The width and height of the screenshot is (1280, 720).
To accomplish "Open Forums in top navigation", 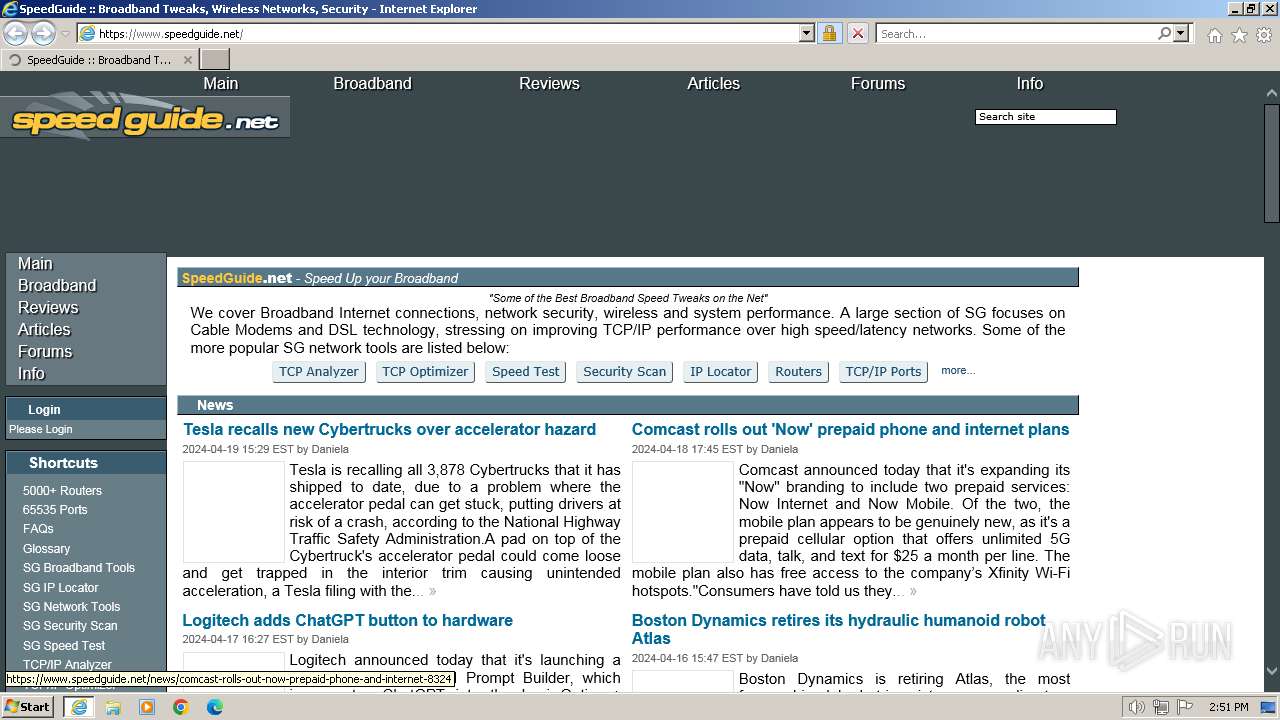I will tap(878, 84).
